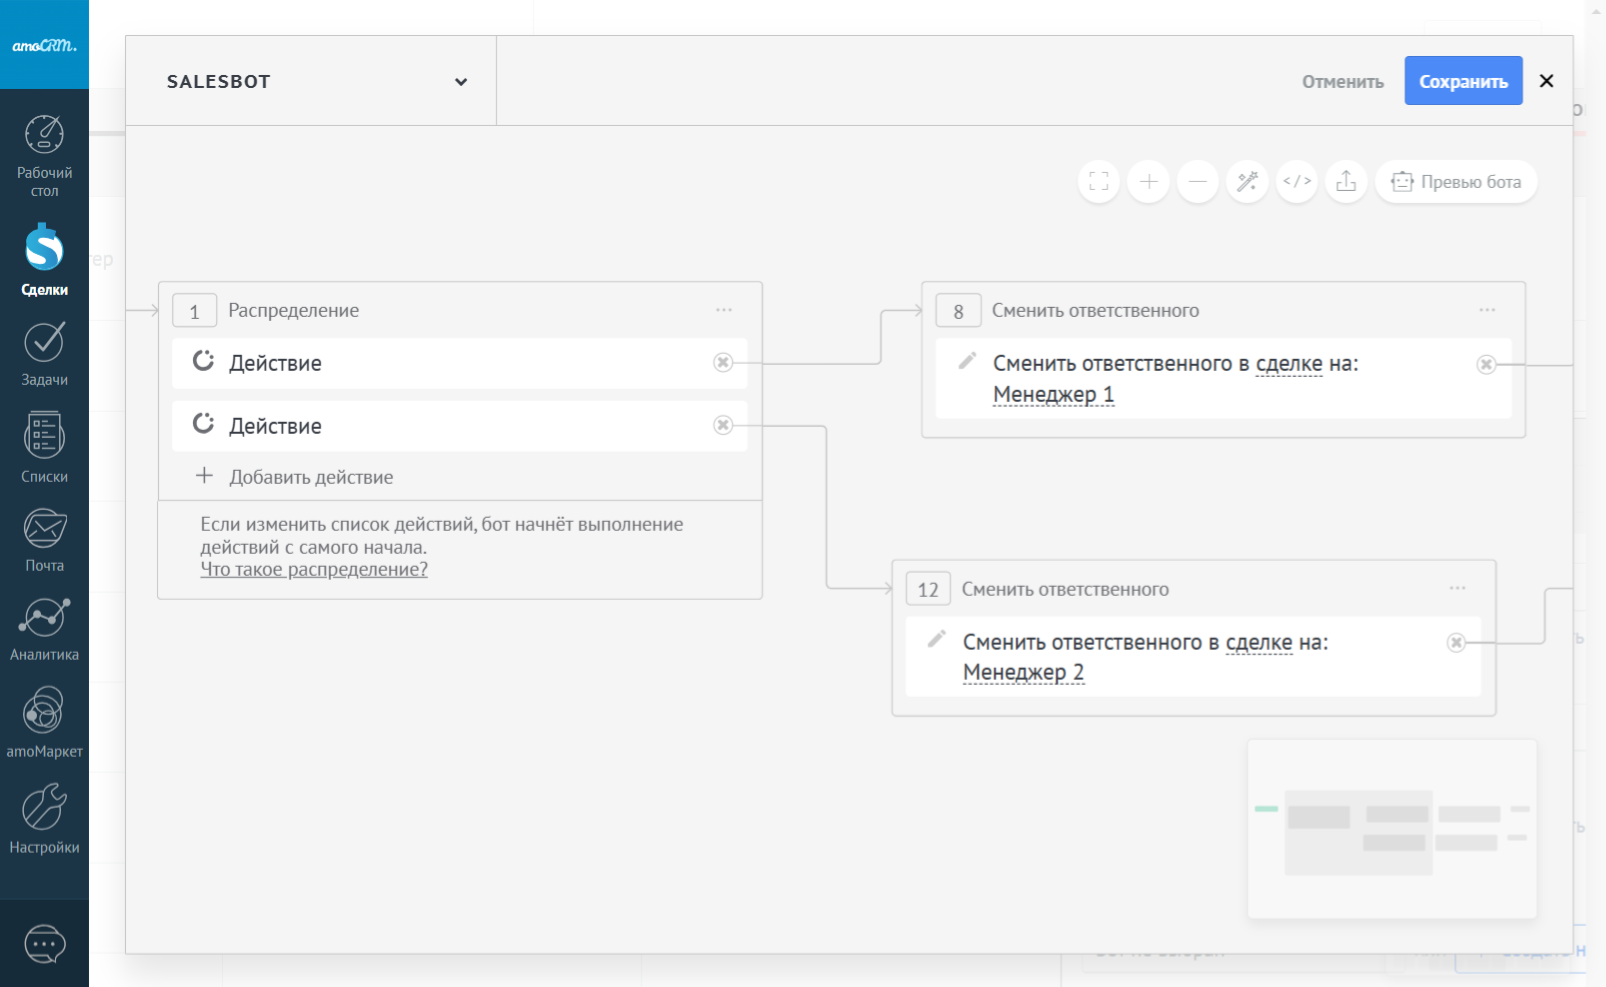Image resolution: width=1606 pixels, height=987 pixels.
Task: Zoom out with the minus icon
Action: click(x=1198, y=182)
